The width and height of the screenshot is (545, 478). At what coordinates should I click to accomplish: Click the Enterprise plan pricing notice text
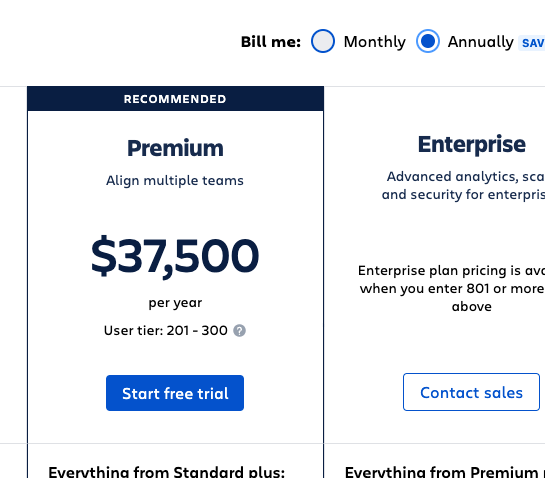point(452,289)
